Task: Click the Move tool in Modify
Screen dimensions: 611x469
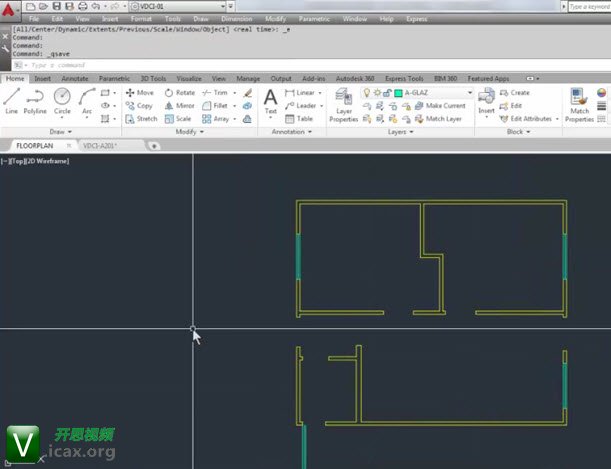Action: tap(140, 93)
